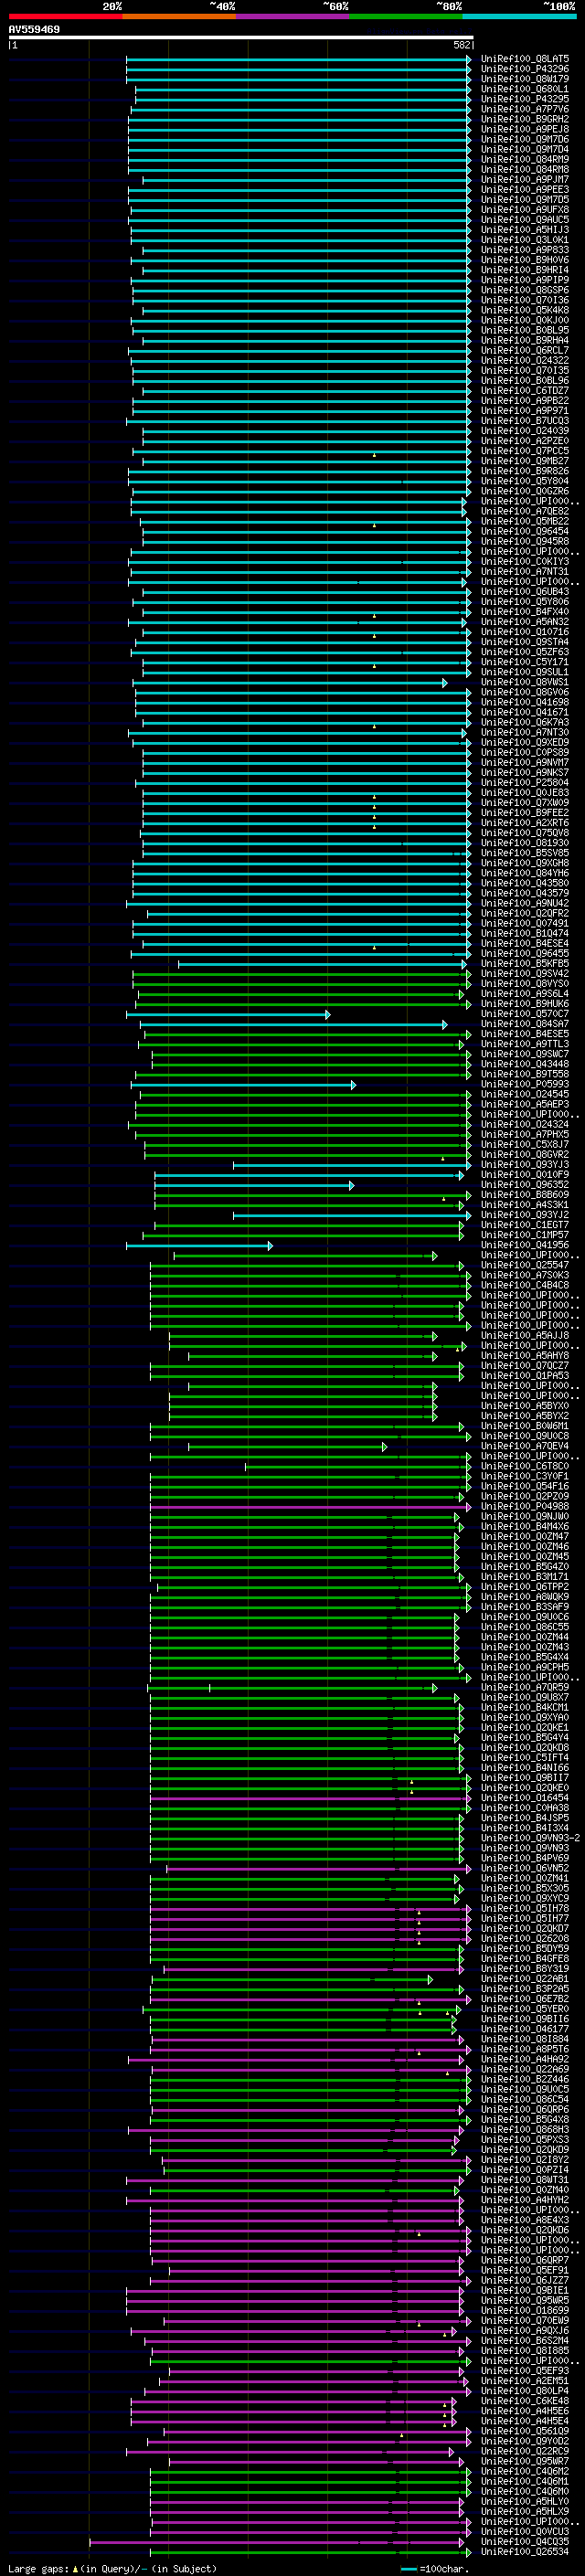Viewport: 585px width, 2576px height.
Task: Click the purple ~60% identity legend segment
Action: point(293,16)
